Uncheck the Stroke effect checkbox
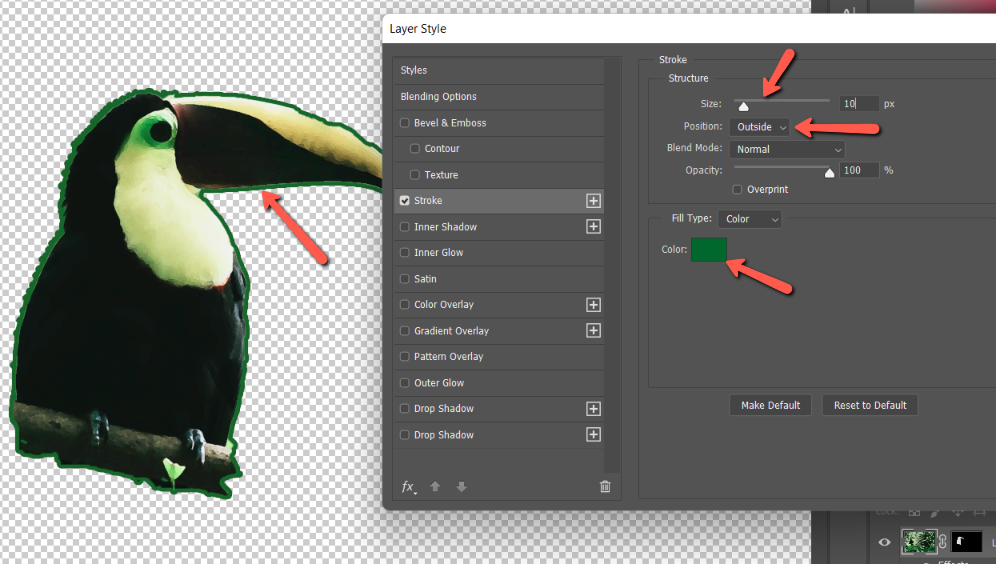The height and width of the screenshot is (564, 996). (405, 201)
